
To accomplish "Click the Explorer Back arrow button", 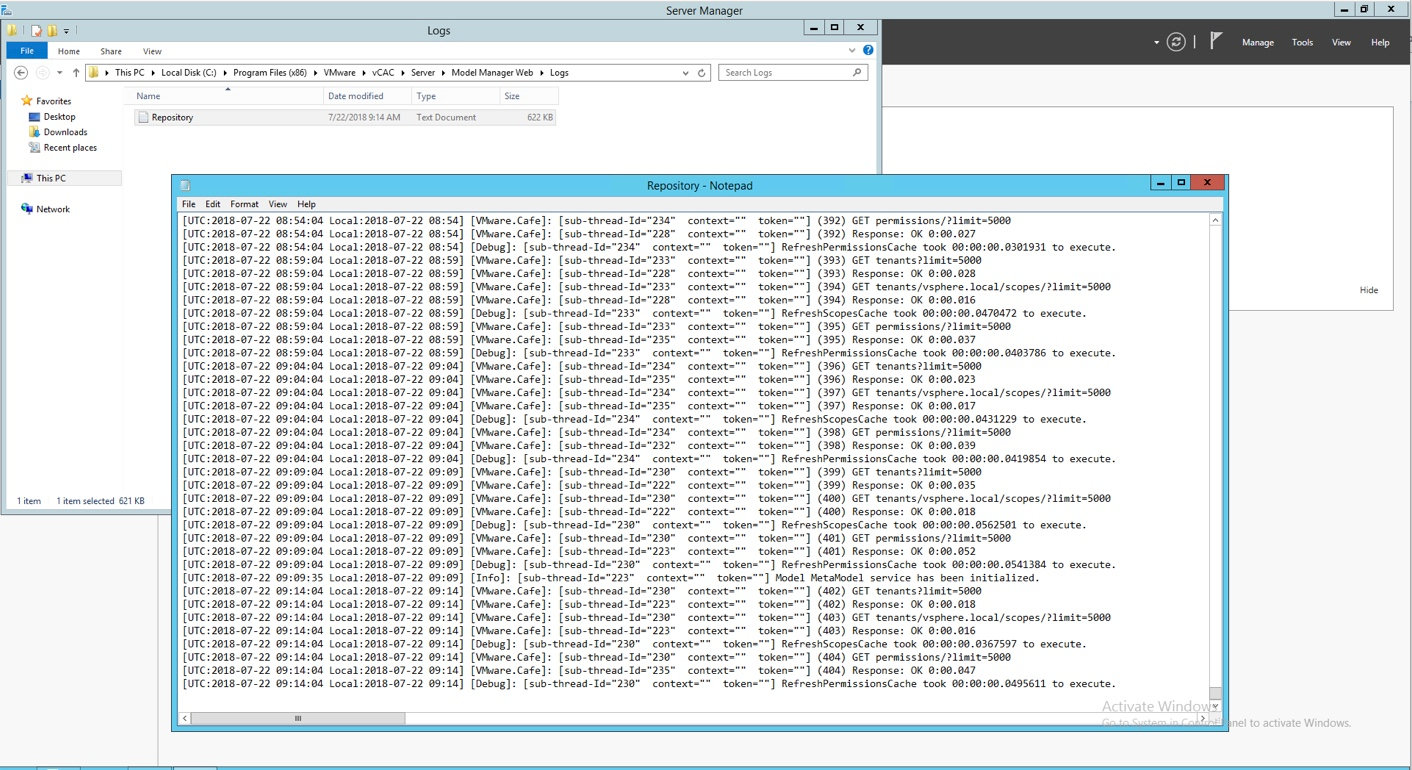I will [x=19, y=72].
